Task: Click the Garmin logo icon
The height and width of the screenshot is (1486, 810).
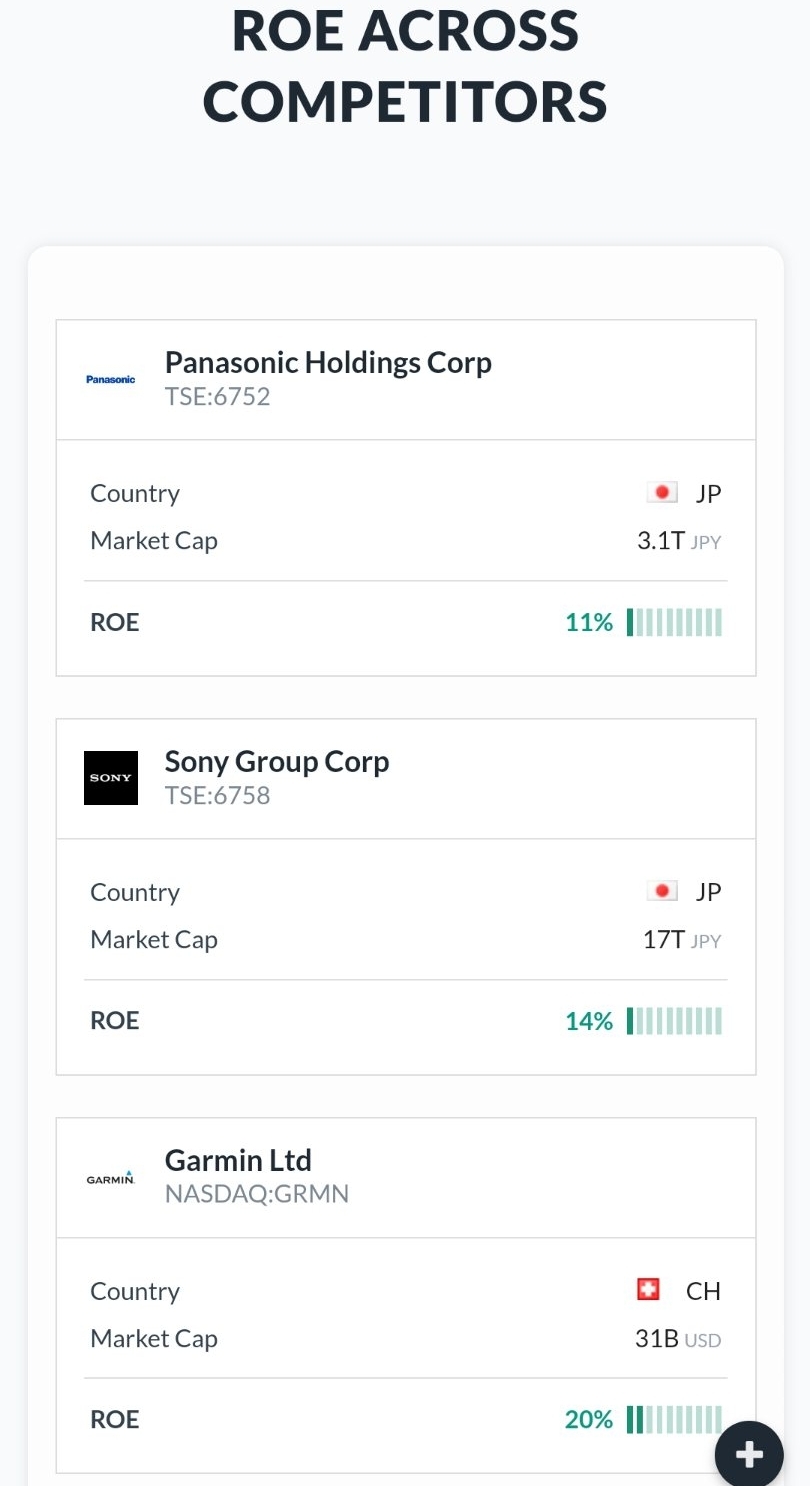Action: 111,1179
